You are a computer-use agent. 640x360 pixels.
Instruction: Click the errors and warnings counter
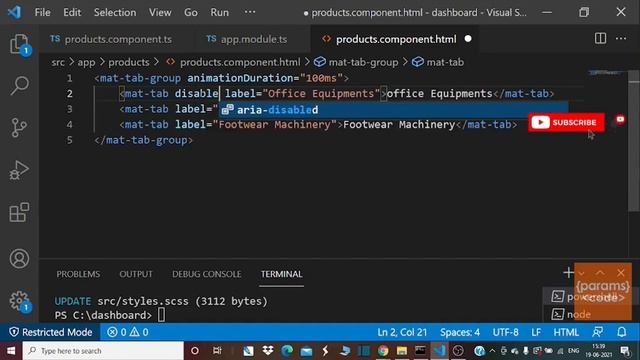(x=128, y=332)
